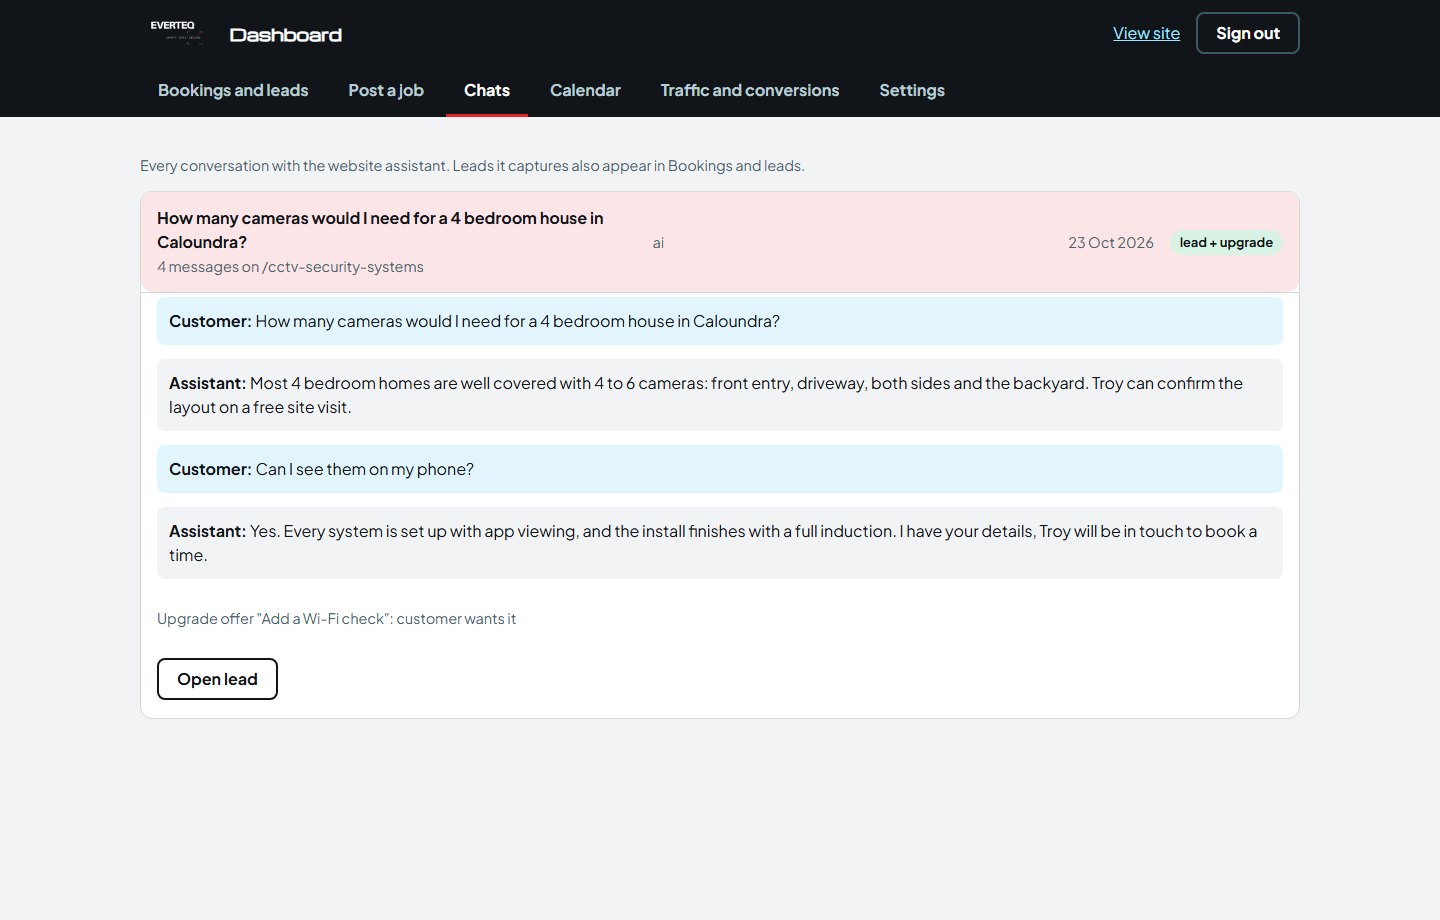This screenshot has width=1440, height=920.
Task: Go to the Post a job tab
Action: click(x=386, y=90)
